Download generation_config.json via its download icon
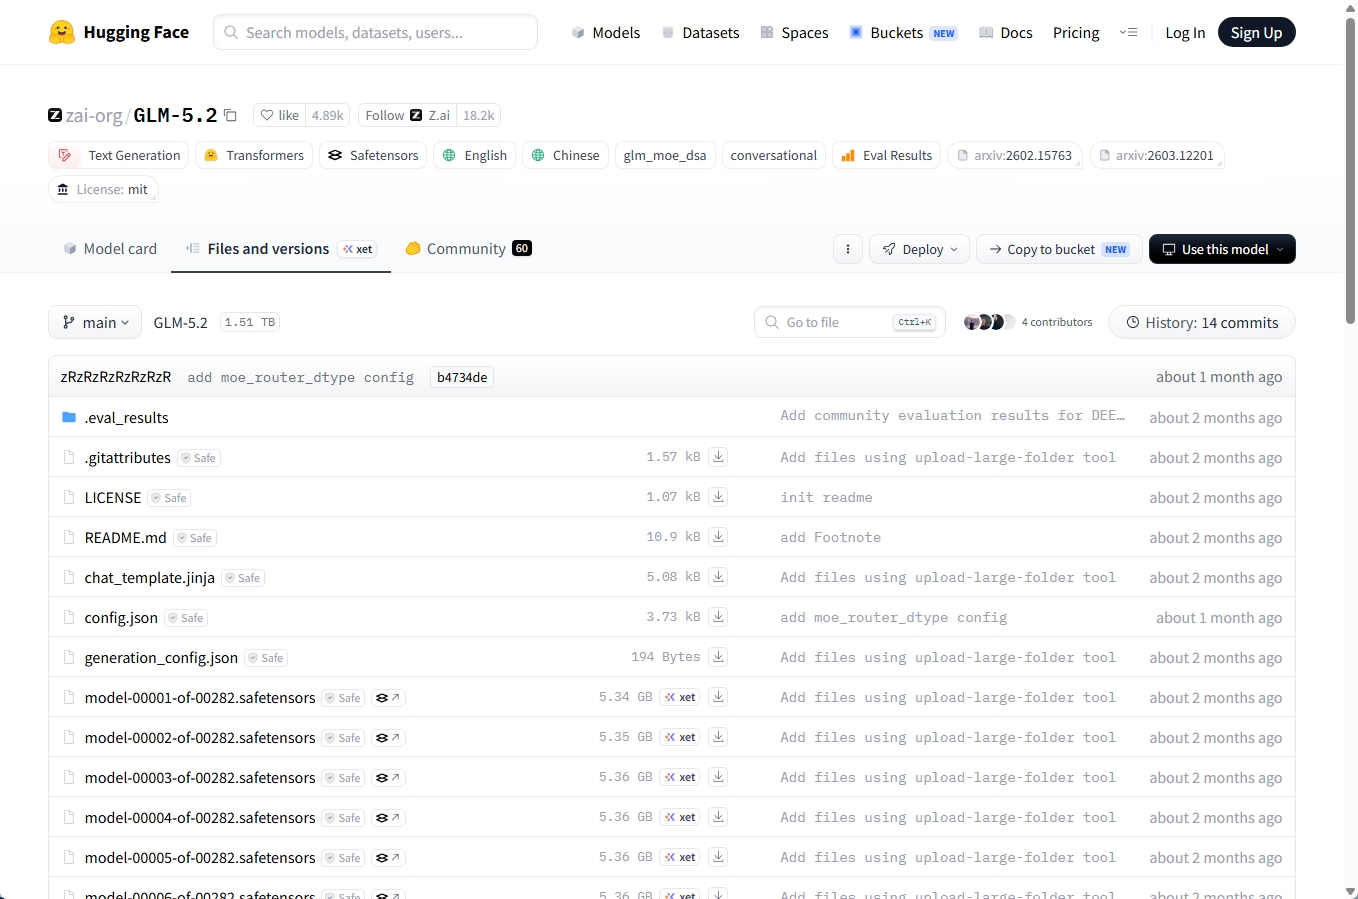Image resolution: width=1358 pixels, height=899 pixels. [718, 657]
